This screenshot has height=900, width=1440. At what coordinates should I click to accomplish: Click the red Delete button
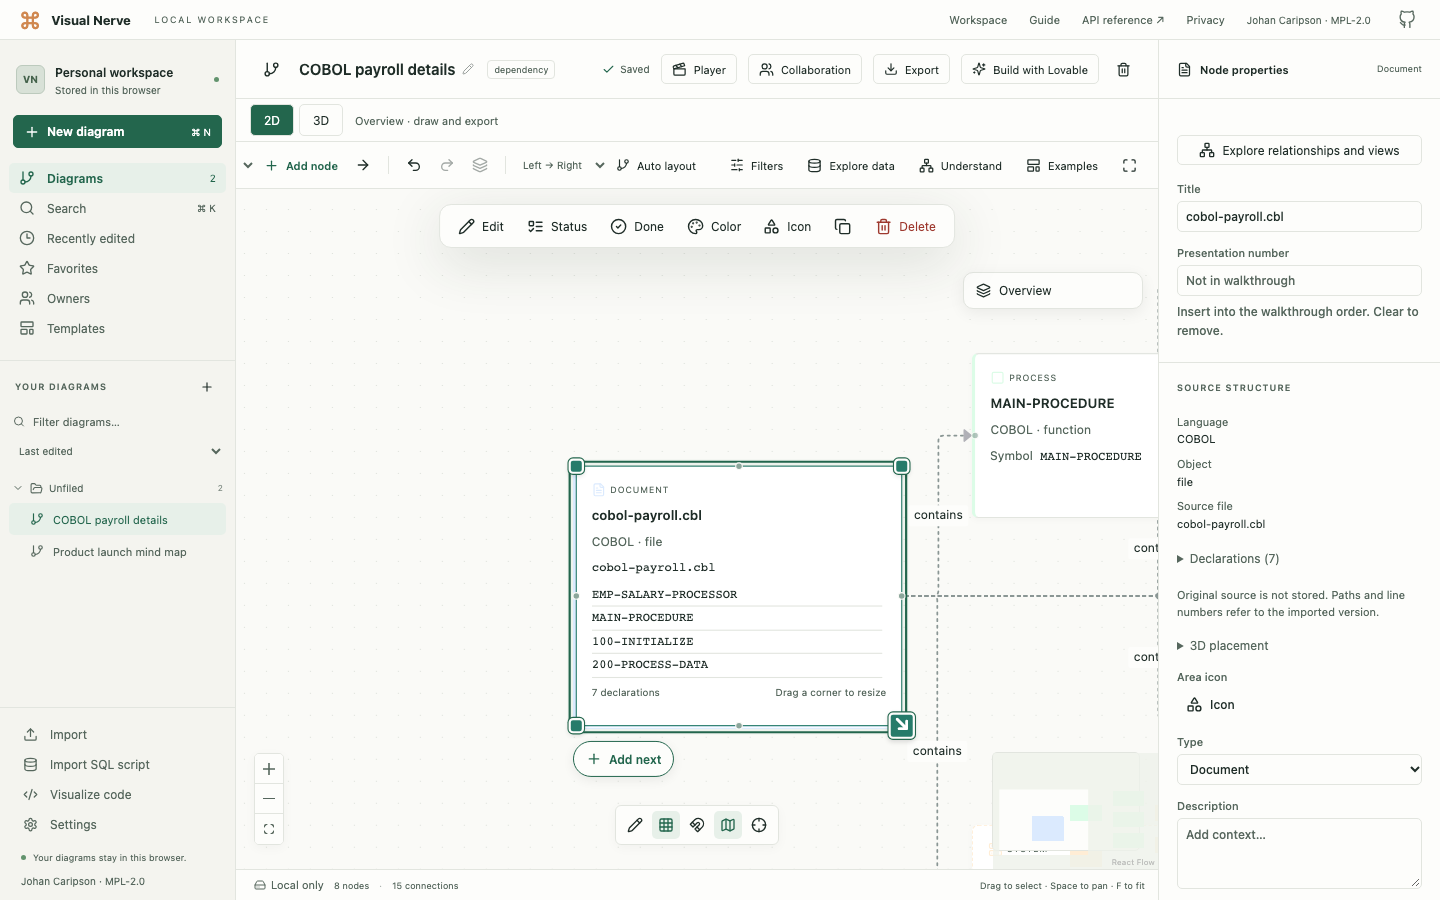click(906, 227)
